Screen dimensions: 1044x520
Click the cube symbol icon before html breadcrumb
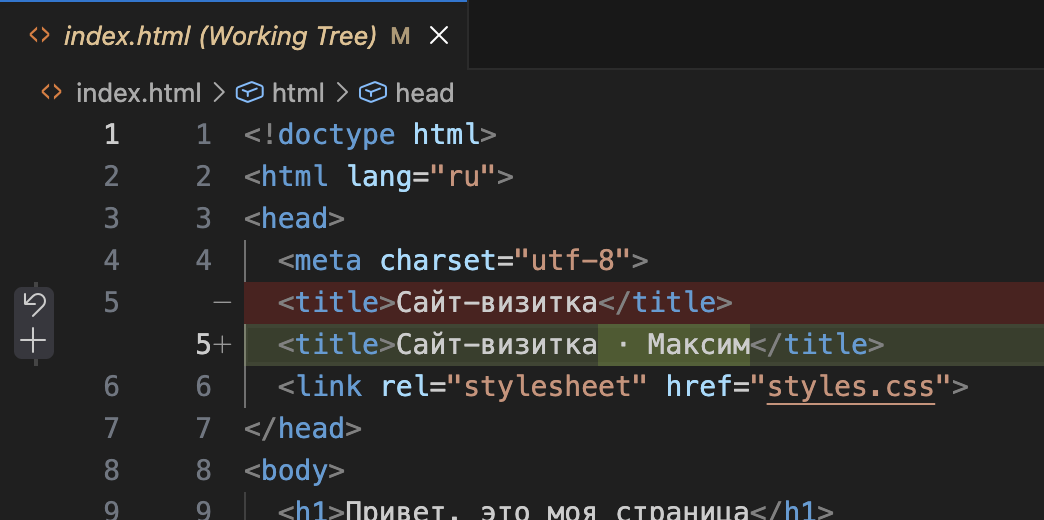tap(250, 93)
